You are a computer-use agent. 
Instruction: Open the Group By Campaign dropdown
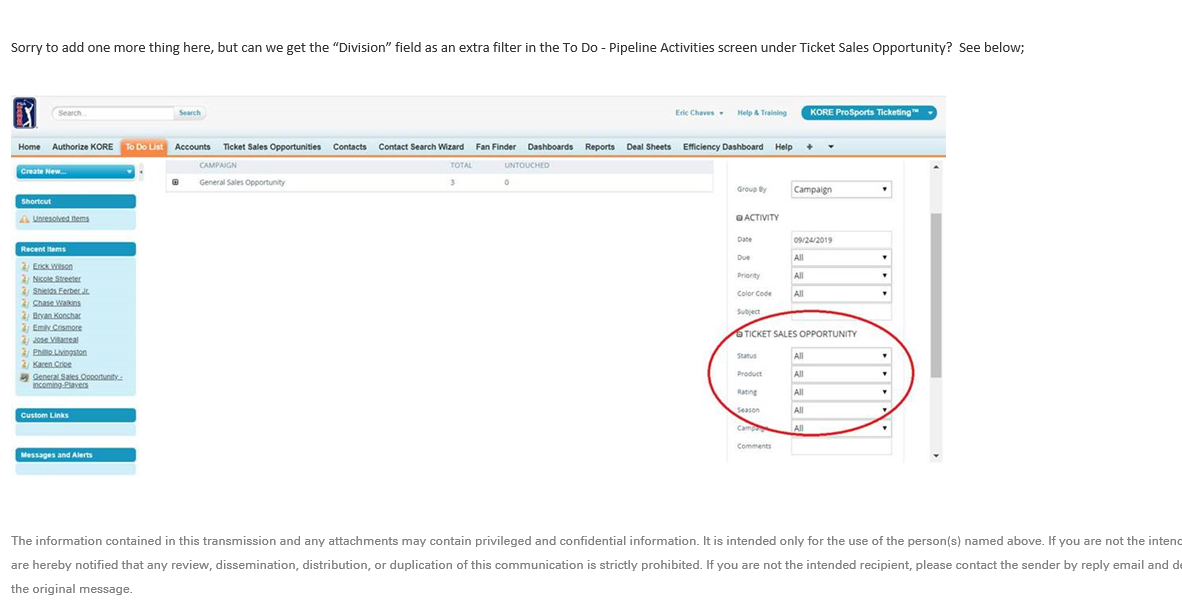click(x=840, y=189)
